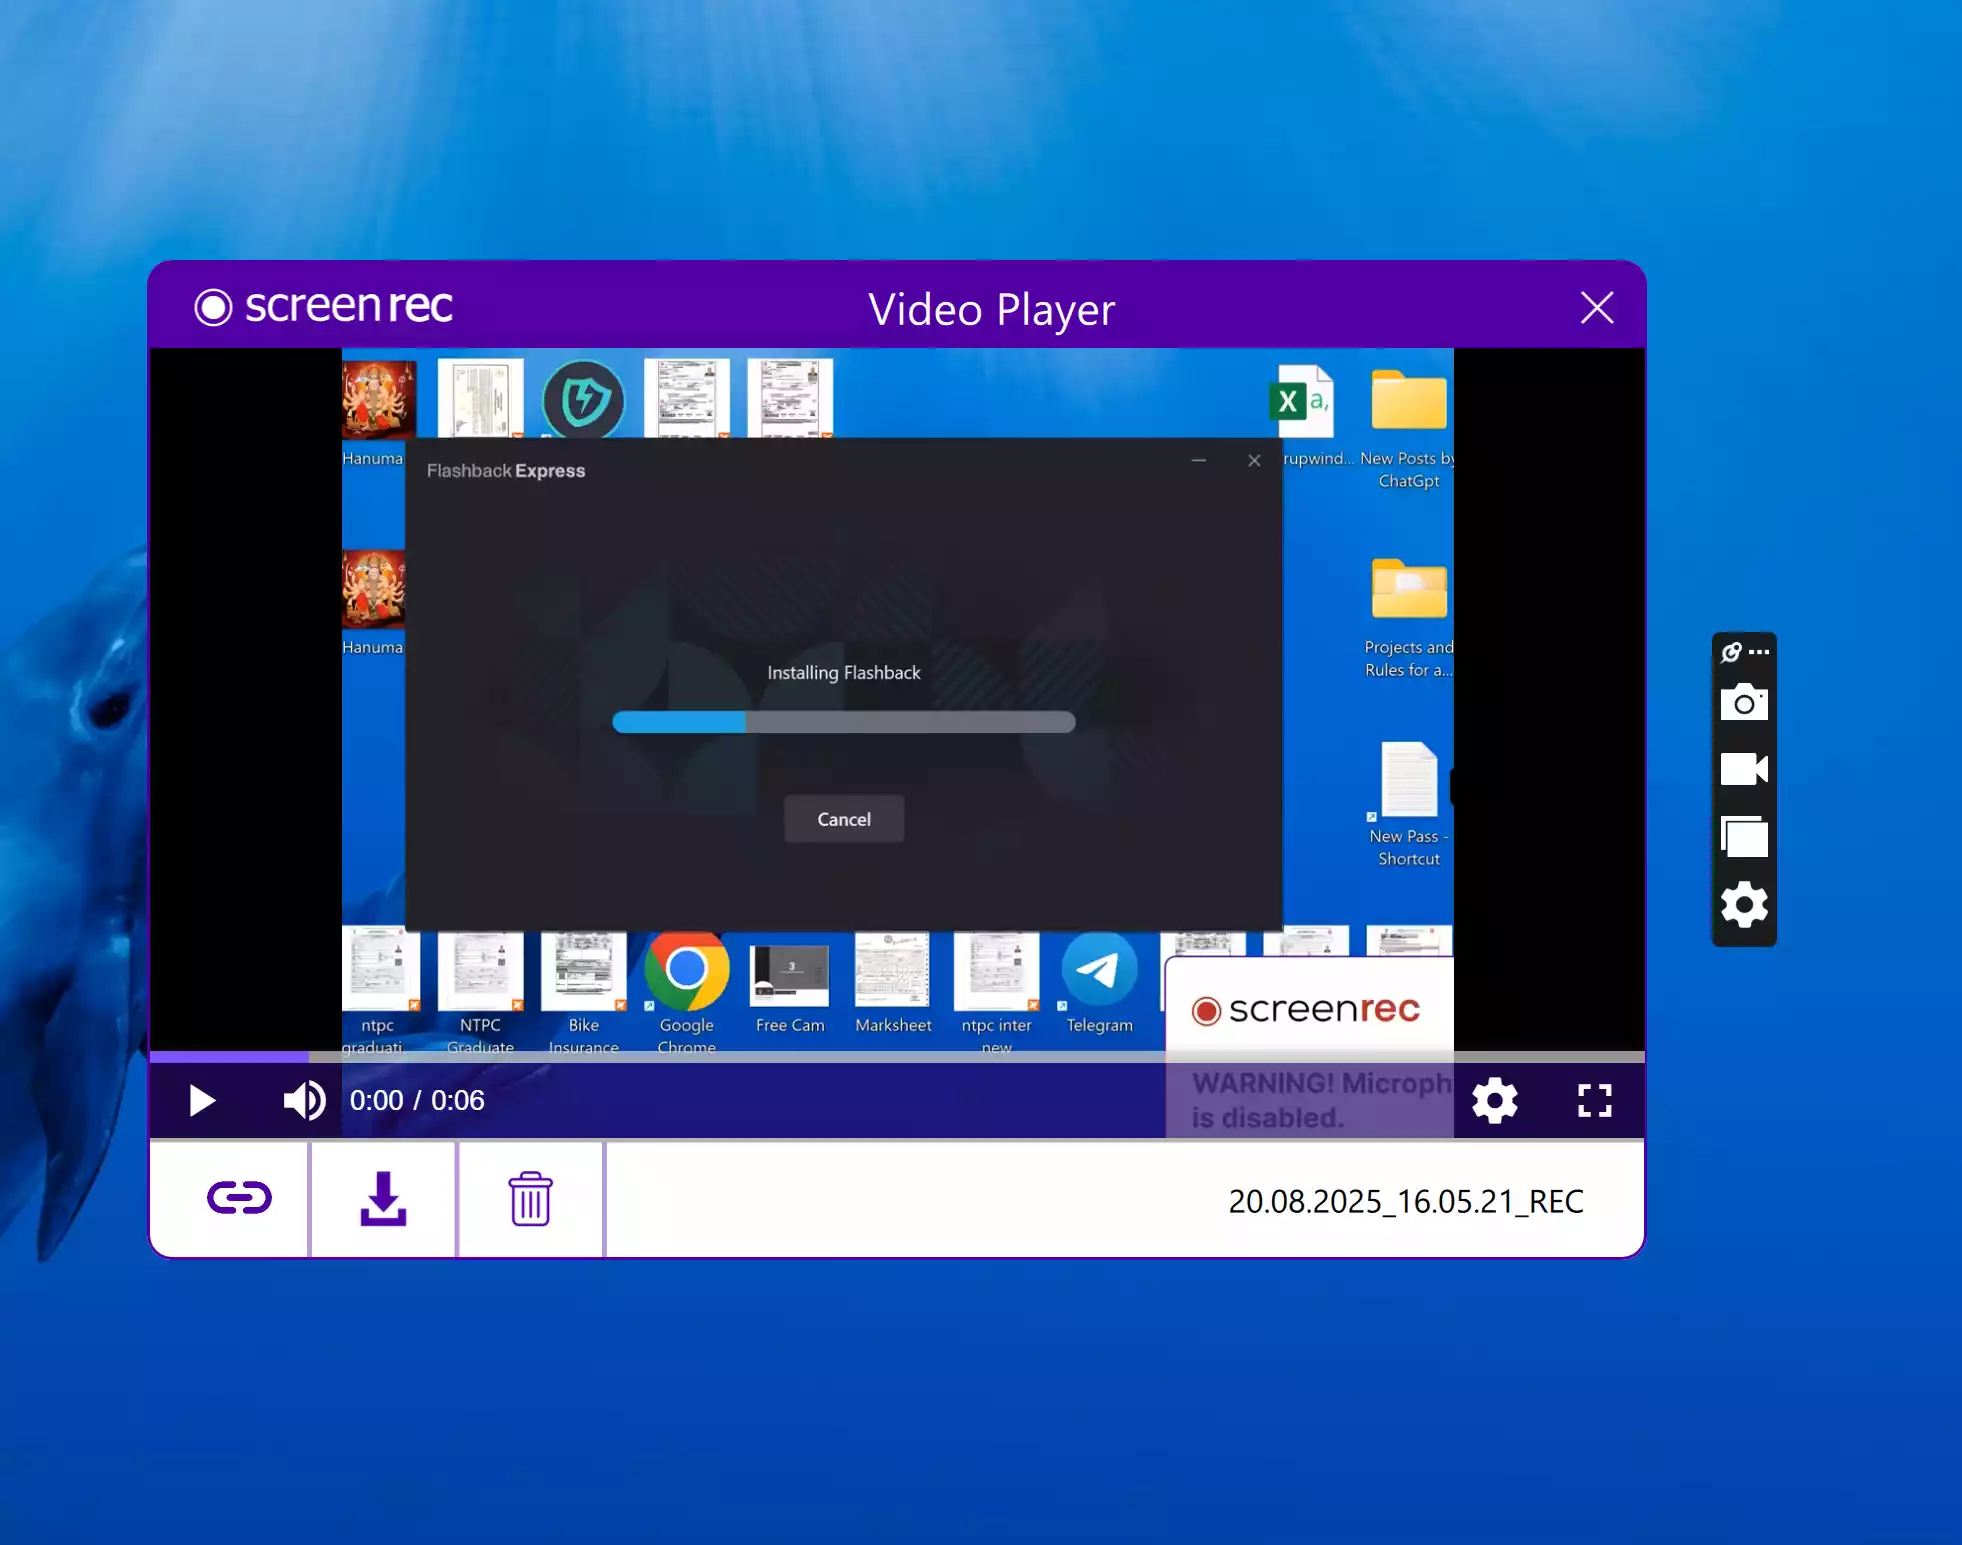The image size is (1962, 1545).
Task: Click the Video Player title text
Action: tap(990, 310)
